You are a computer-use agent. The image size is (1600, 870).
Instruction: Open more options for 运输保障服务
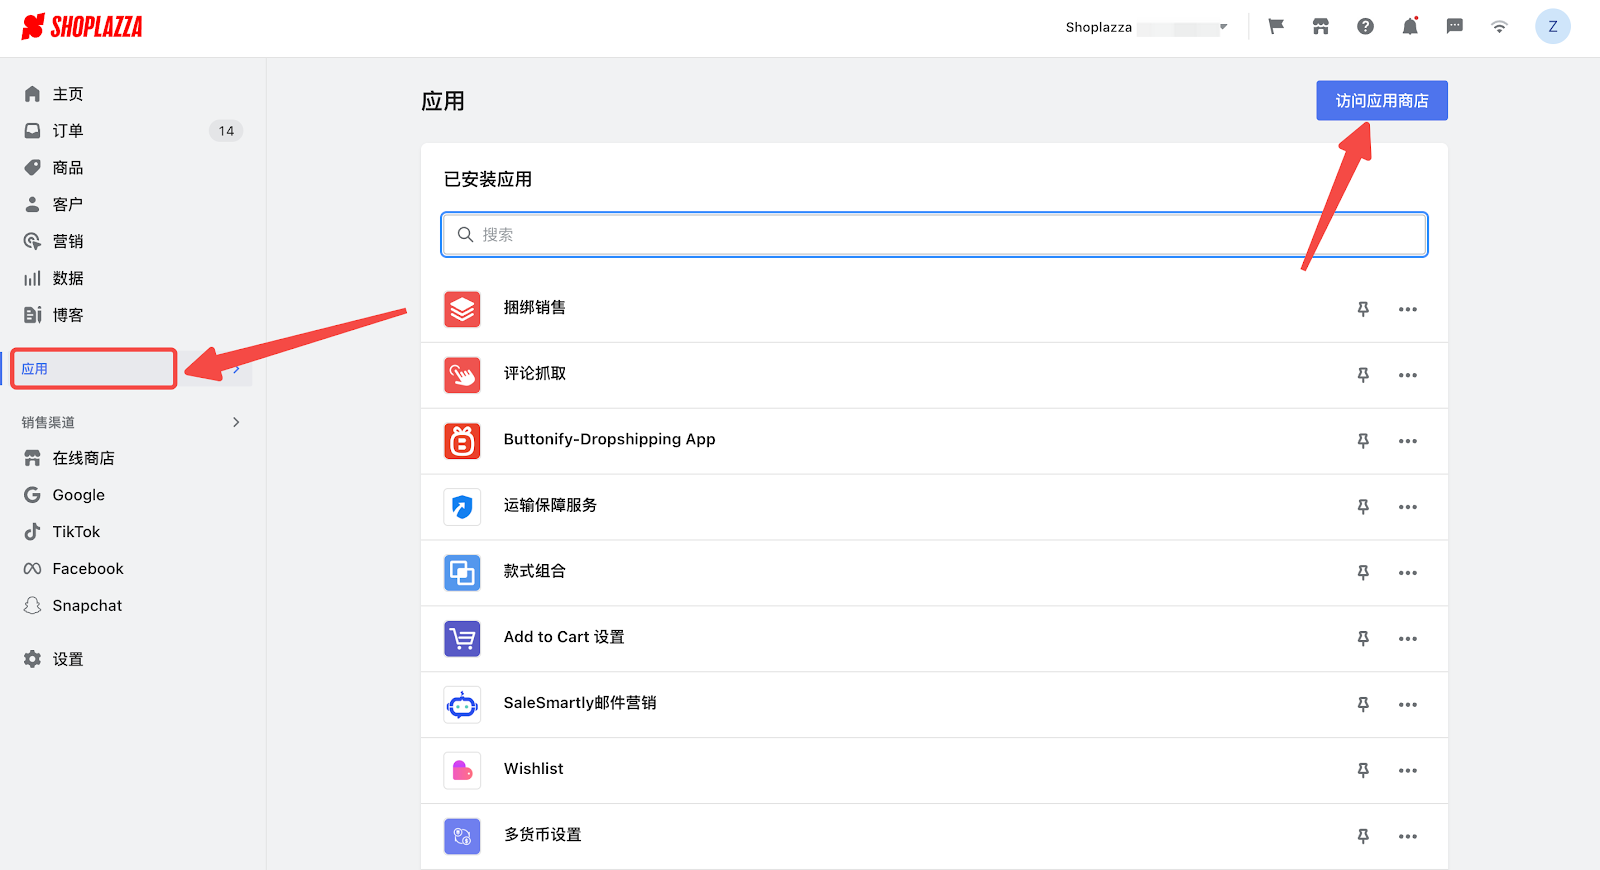(x=1408, y=507)
